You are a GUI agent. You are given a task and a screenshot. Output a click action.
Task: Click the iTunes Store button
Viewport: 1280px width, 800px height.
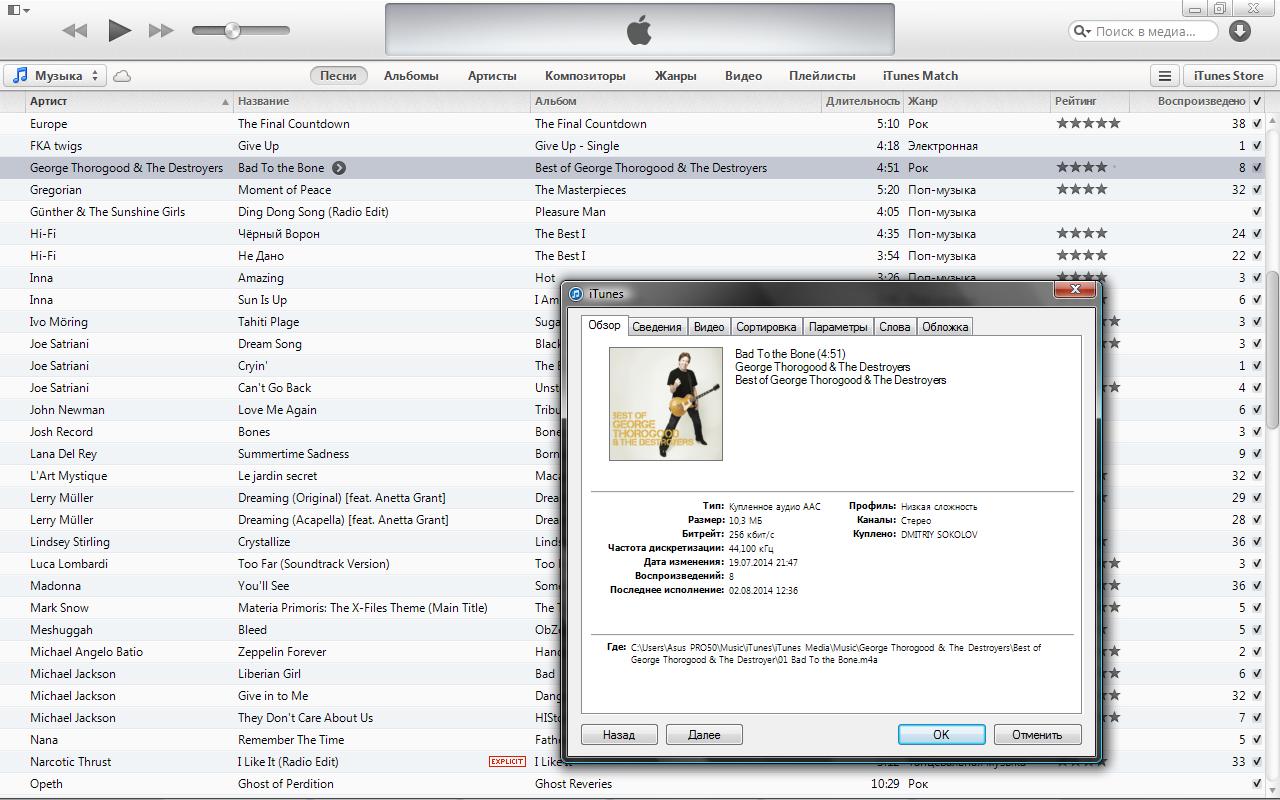point(1228,76)
